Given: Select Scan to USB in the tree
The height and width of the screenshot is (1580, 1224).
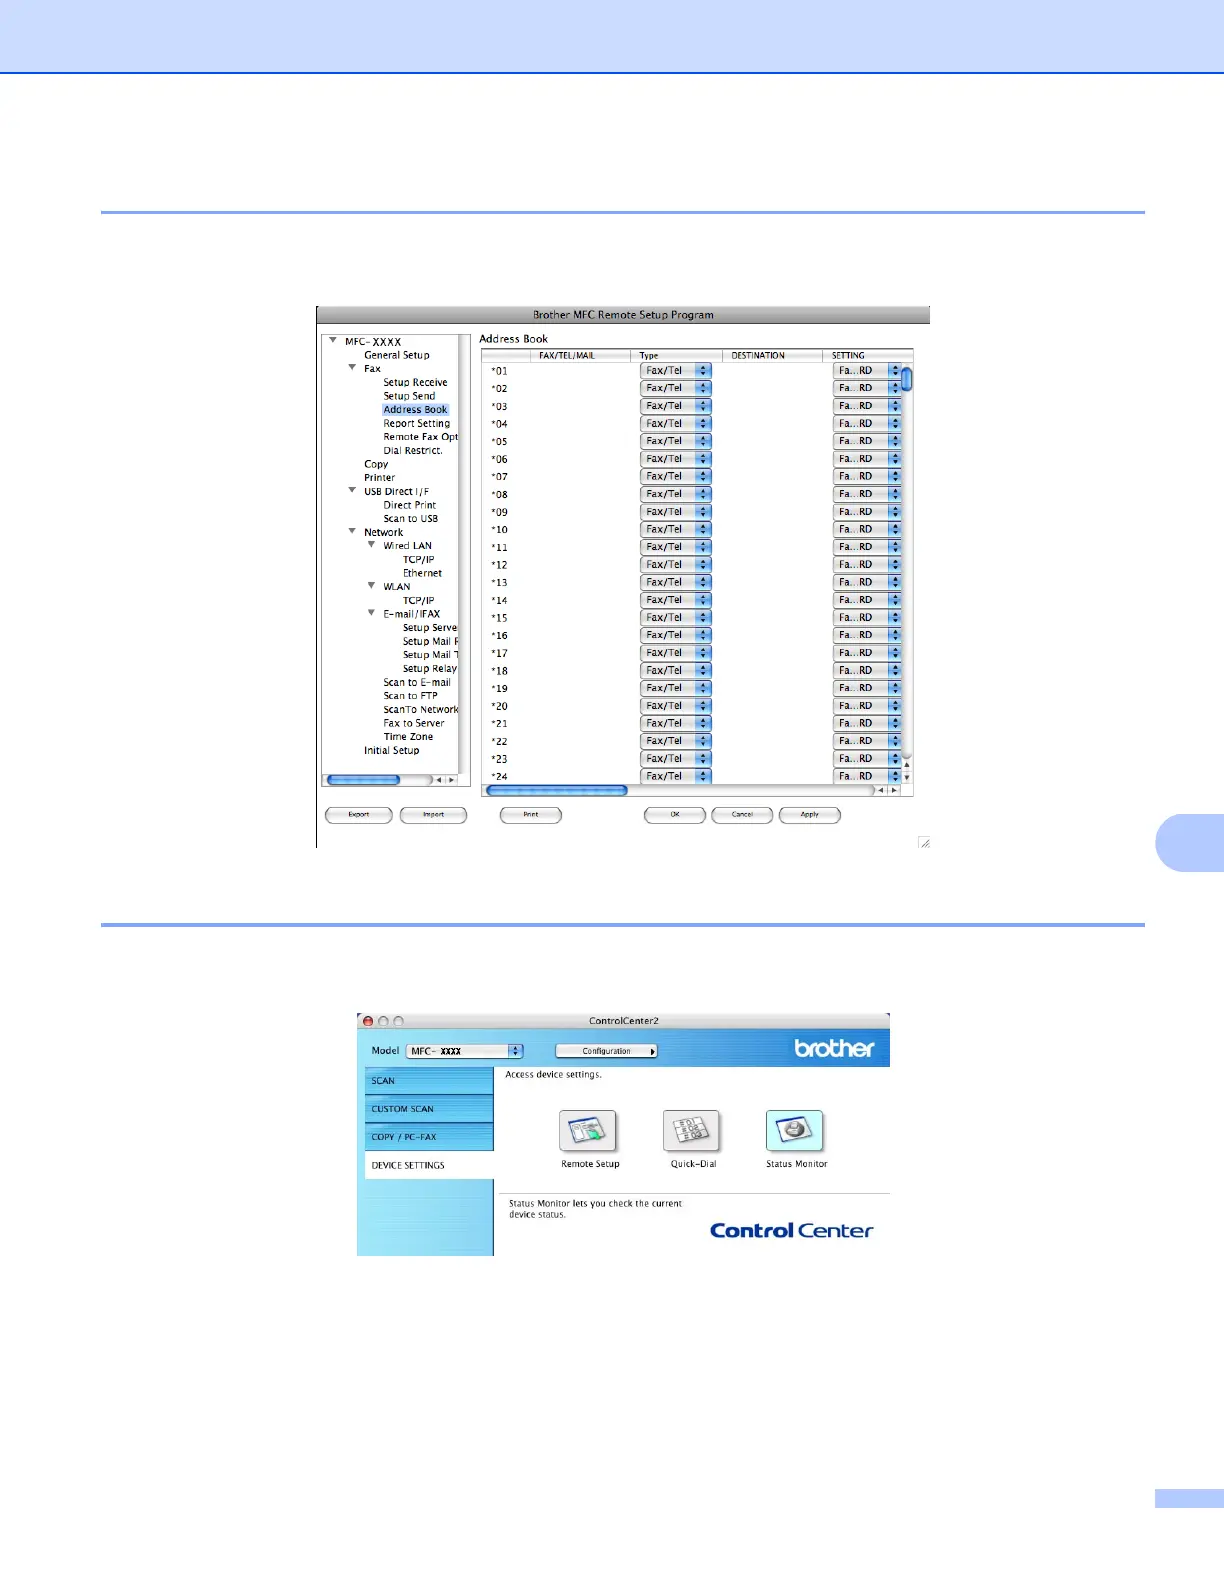Looking at the screenshot, I should coord(410,518).
